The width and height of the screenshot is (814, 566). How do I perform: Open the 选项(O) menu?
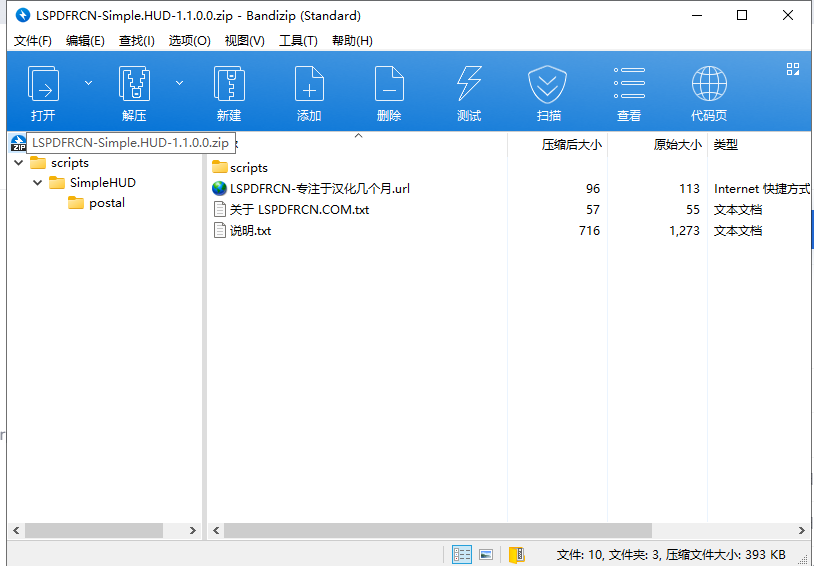point(189,41)
